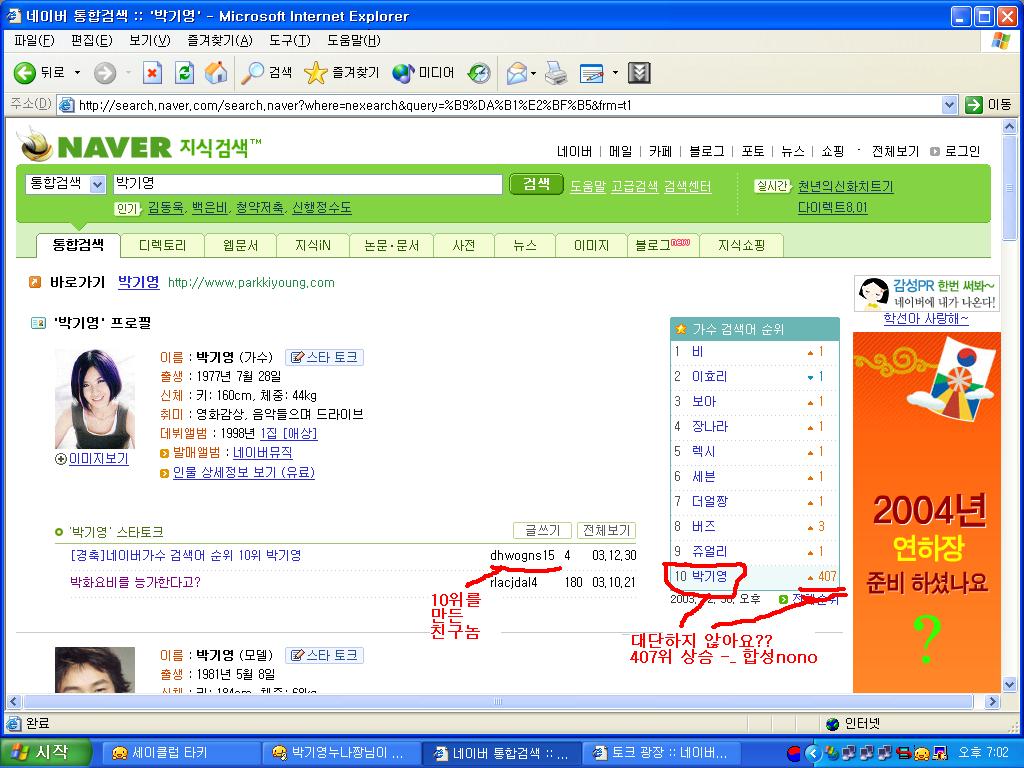Open the 즐겨찾기(A) menu
This screenshot has height=768, width=1024.
(x=219, y=40)
